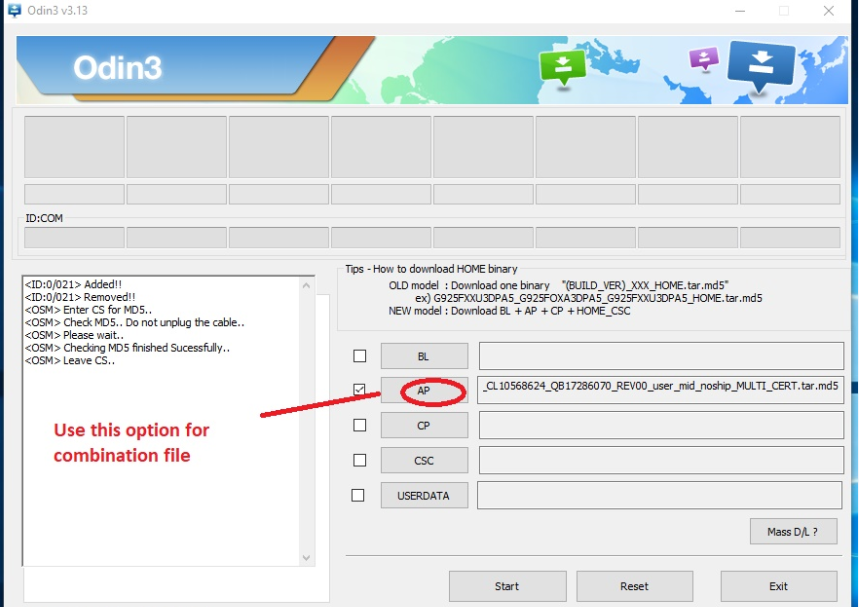Reset the Odin settings
The height and width of the screenshot is (607, 859).
click(x=634, y=586)
